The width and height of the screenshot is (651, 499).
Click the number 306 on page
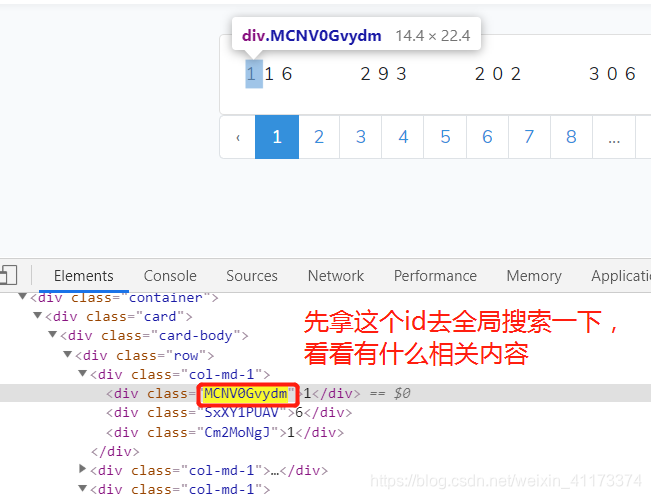(612, 74)
